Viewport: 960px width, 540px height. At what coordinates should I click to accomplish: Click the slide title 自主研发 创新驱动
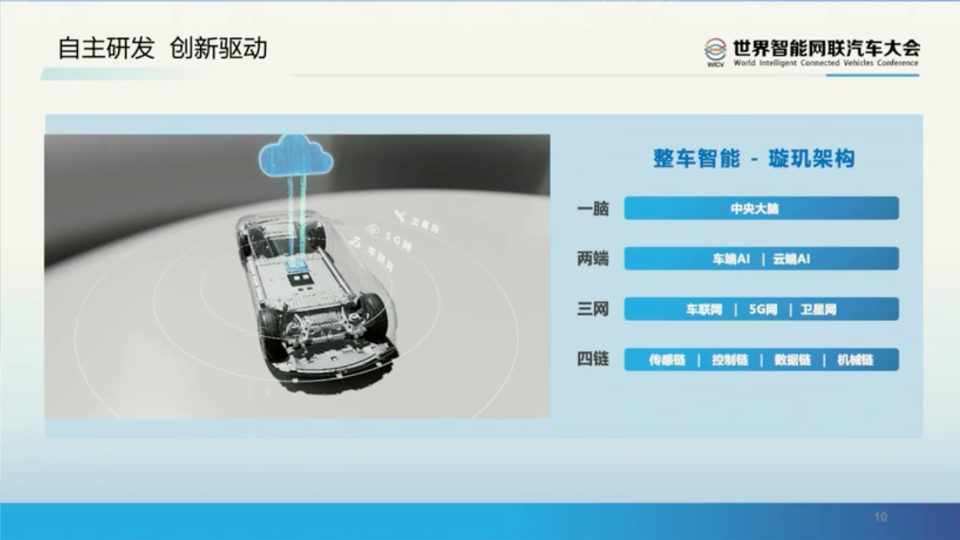click(x=162, y=48)
